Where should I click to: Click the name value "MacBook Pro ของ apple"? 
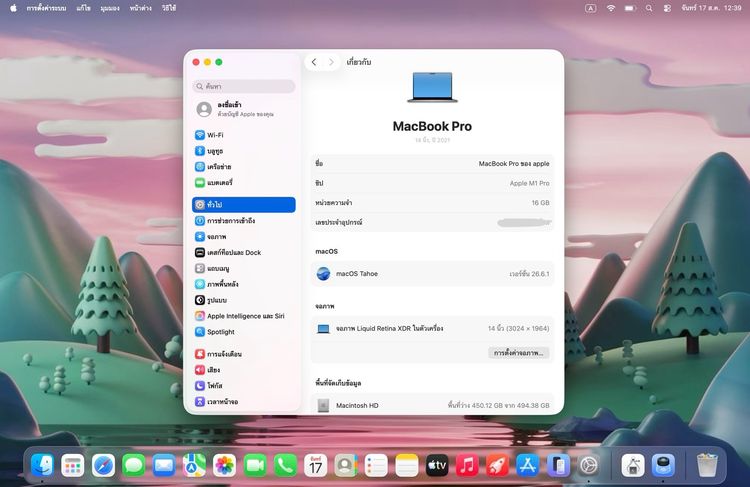(514, 164)
